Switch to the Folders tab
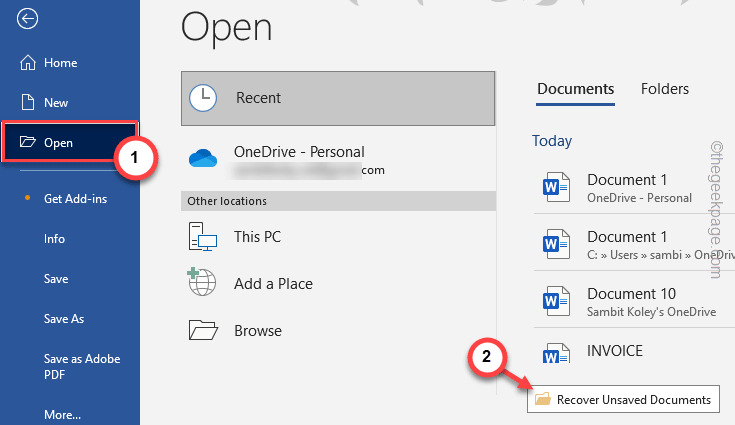The image size is (735, 425). click(665, 89)
